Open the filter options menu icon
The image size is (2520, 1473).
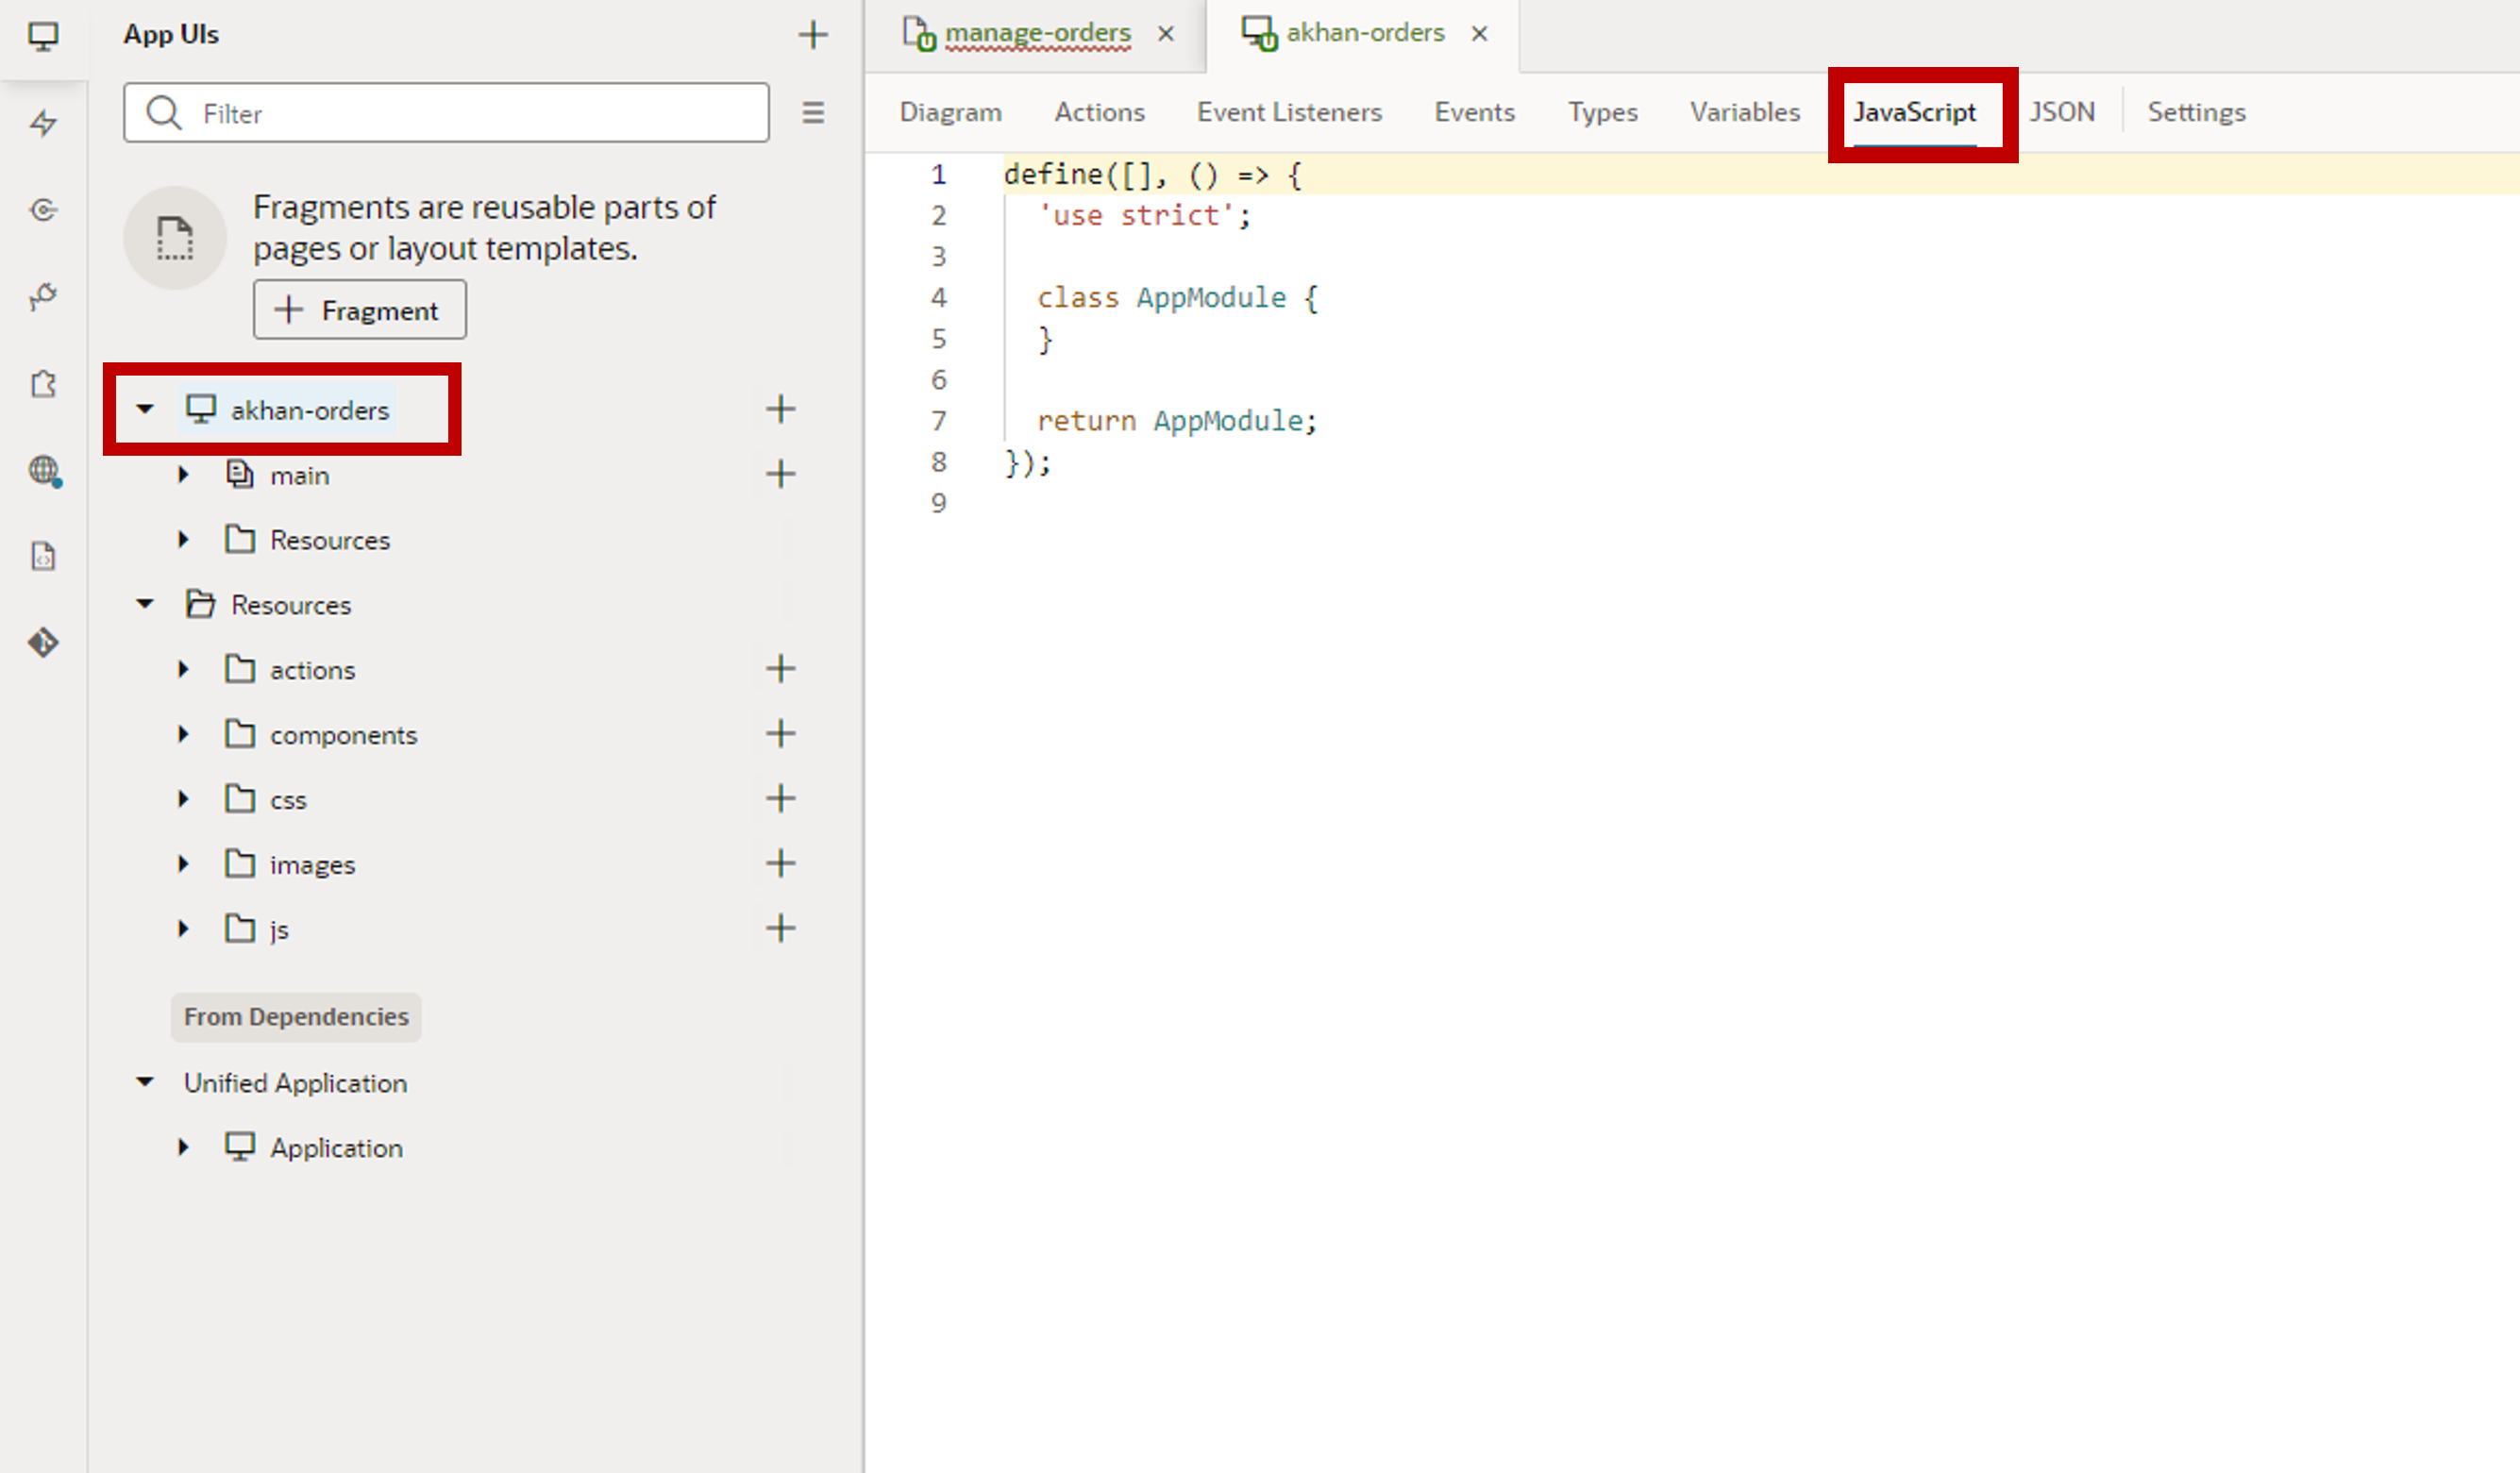click(x=813, y=113)
